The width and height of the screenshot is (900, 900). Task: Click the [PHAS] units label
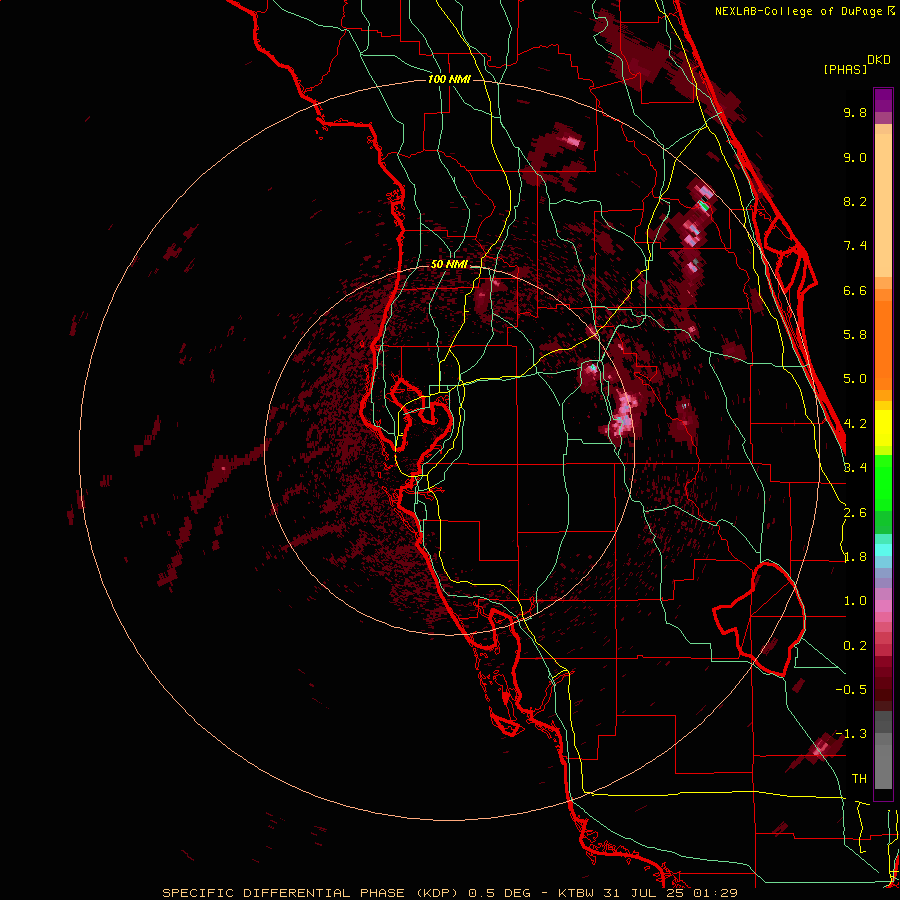pyautogui.click(x=845, y=69)
